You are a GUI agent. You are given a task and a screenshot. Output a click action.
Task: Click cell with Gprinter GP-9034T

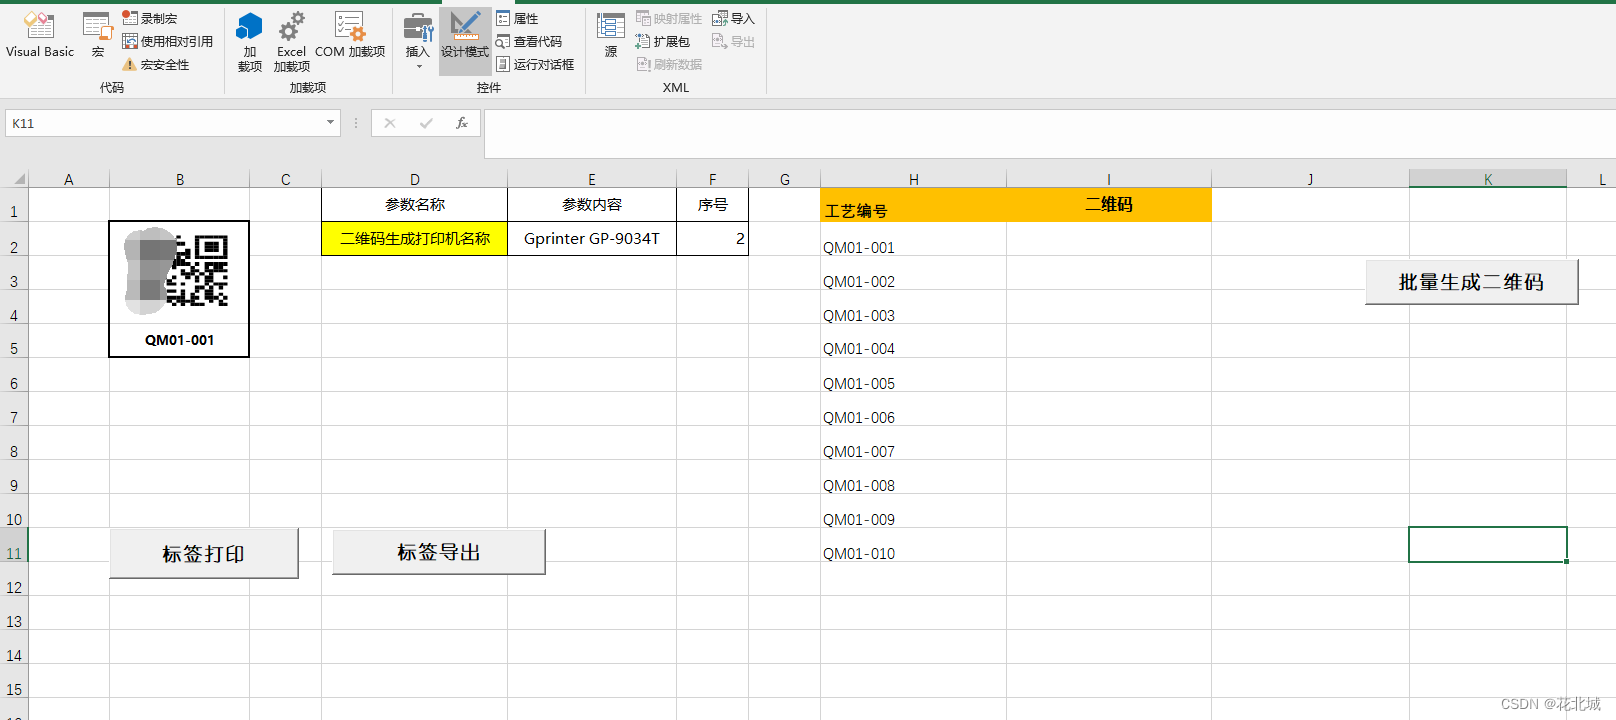592,239
